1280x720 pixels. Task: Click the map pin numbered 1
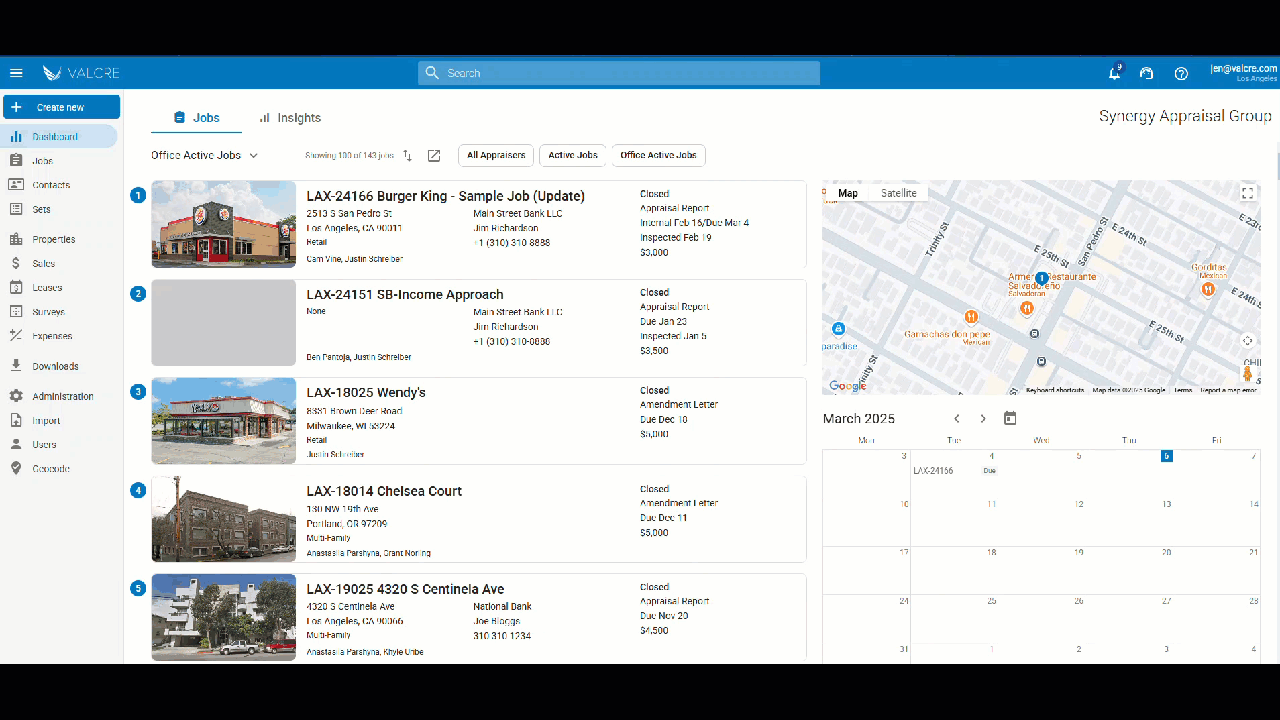pyautogui.click(x=1041, y=278)
